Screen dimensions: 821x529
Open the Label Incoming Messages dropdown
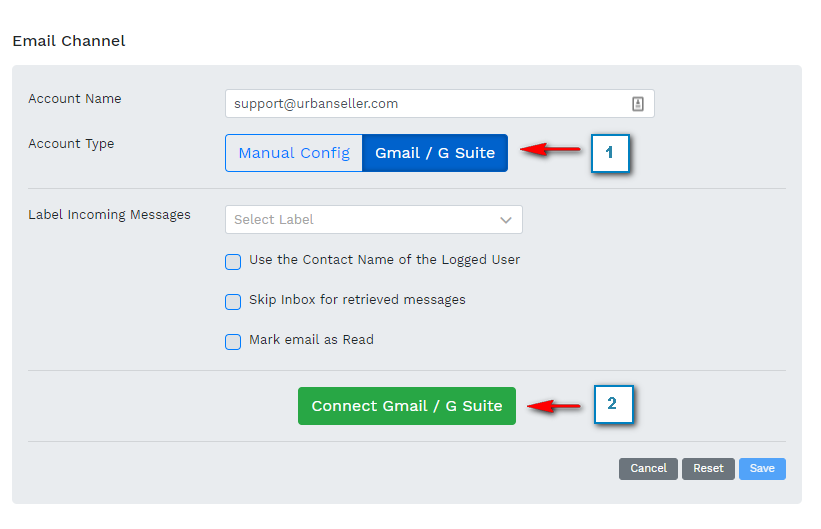[x=373, y=220]
